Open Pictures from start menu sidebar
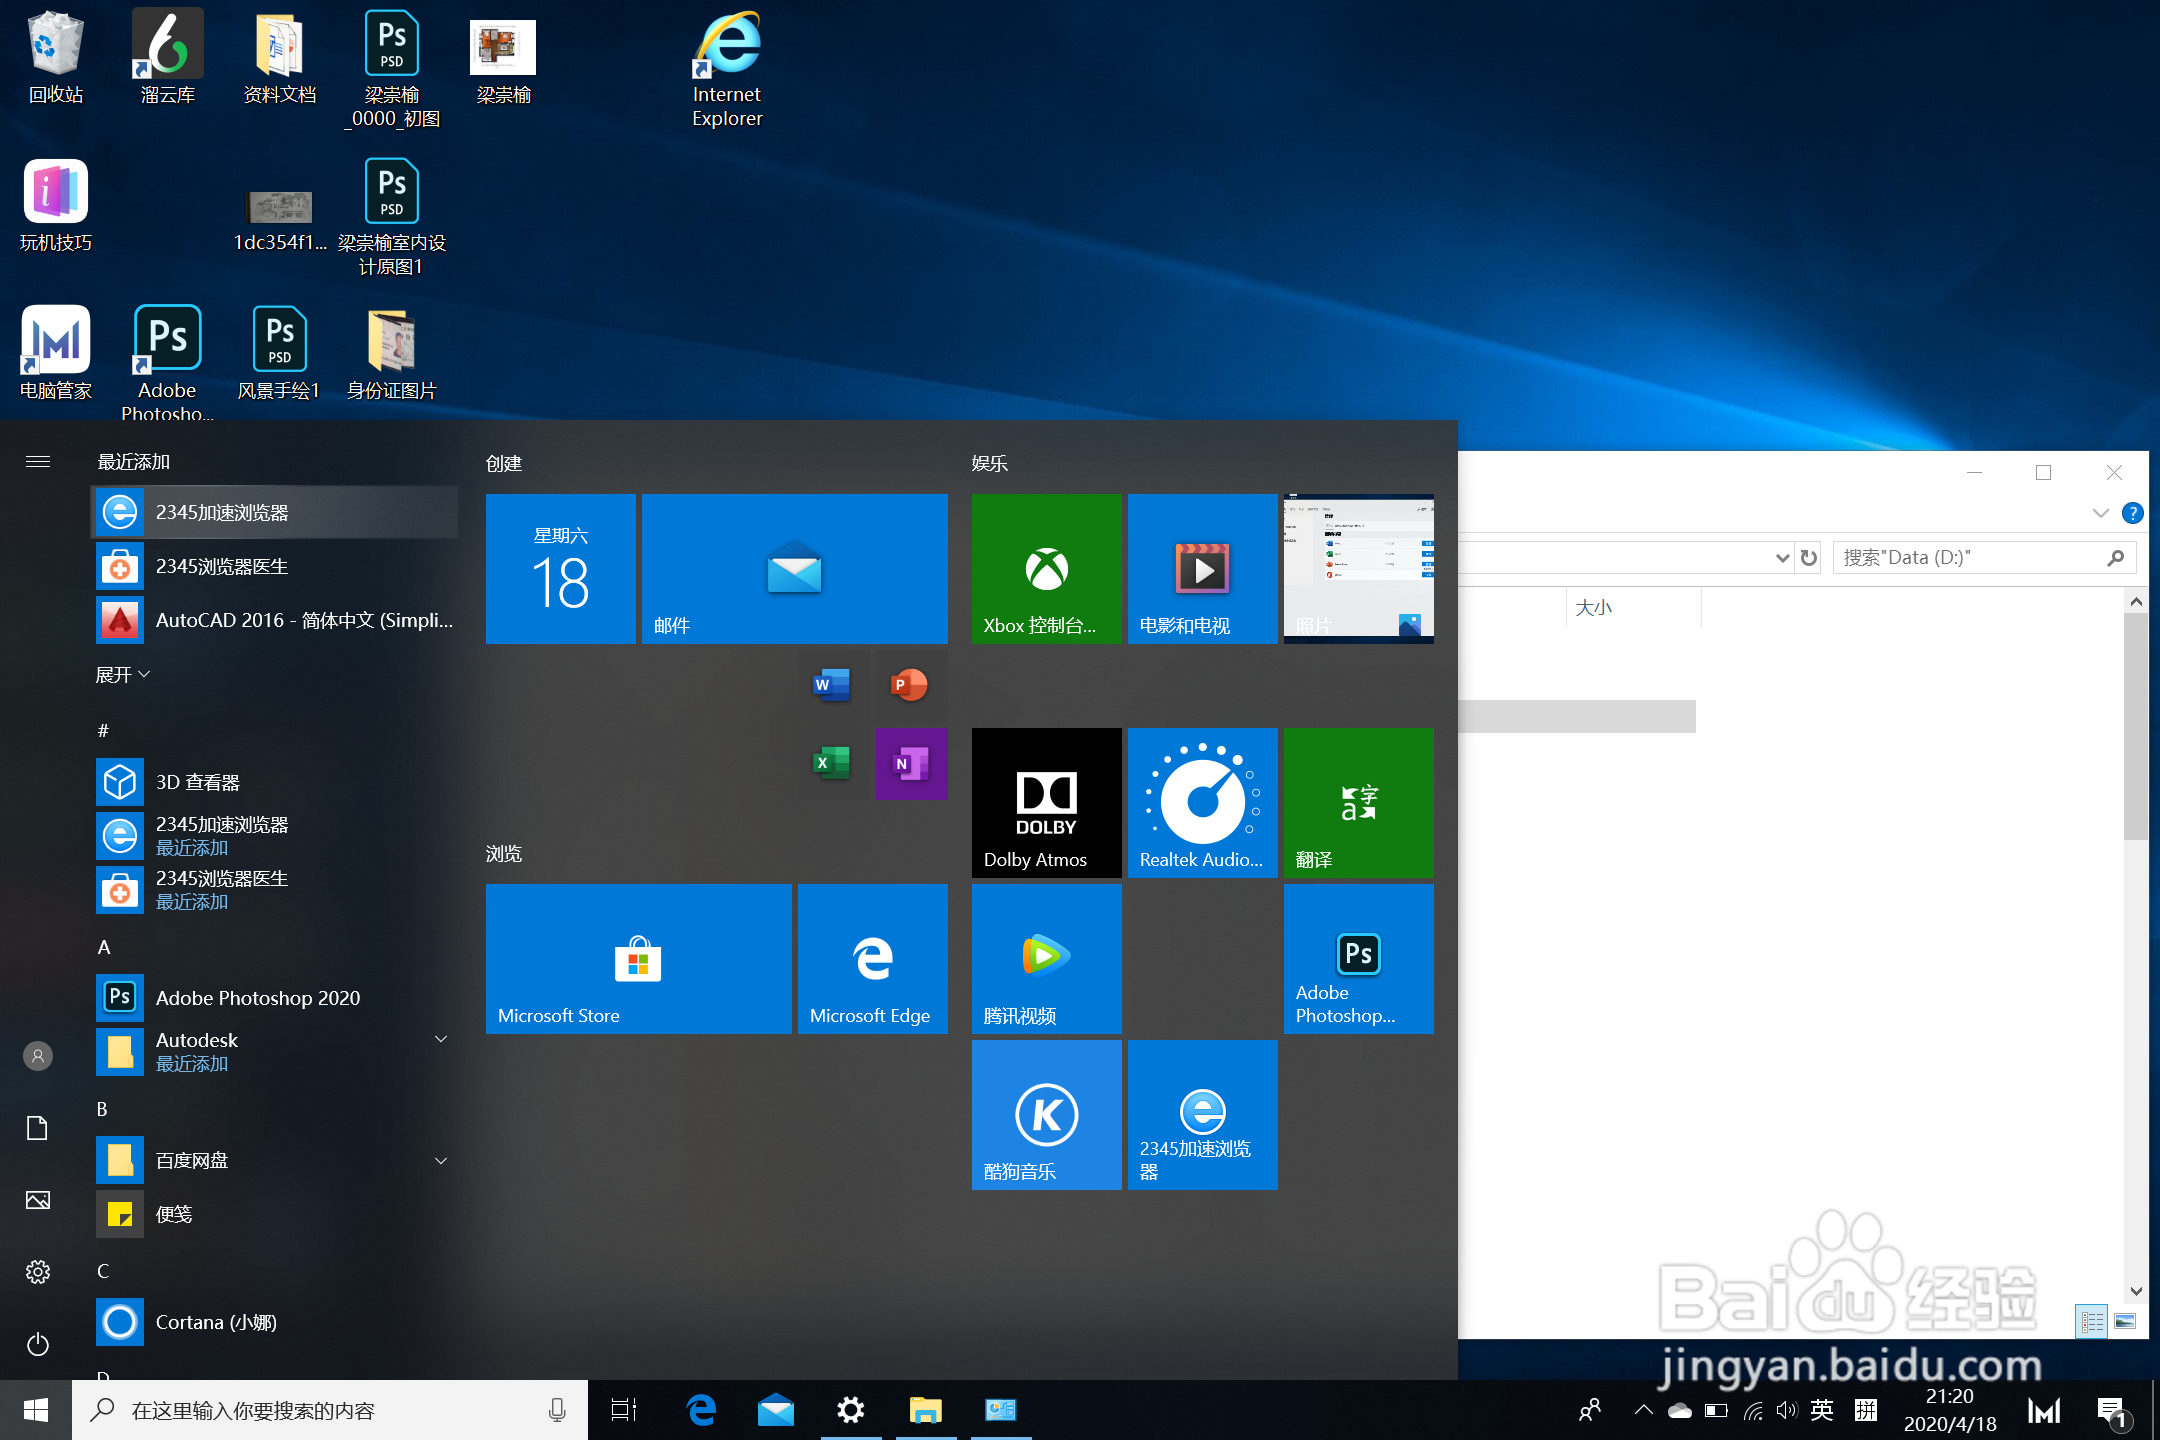Image resolution: width=2160 pixels, height=1440 pixels. tap(38, 1200)
